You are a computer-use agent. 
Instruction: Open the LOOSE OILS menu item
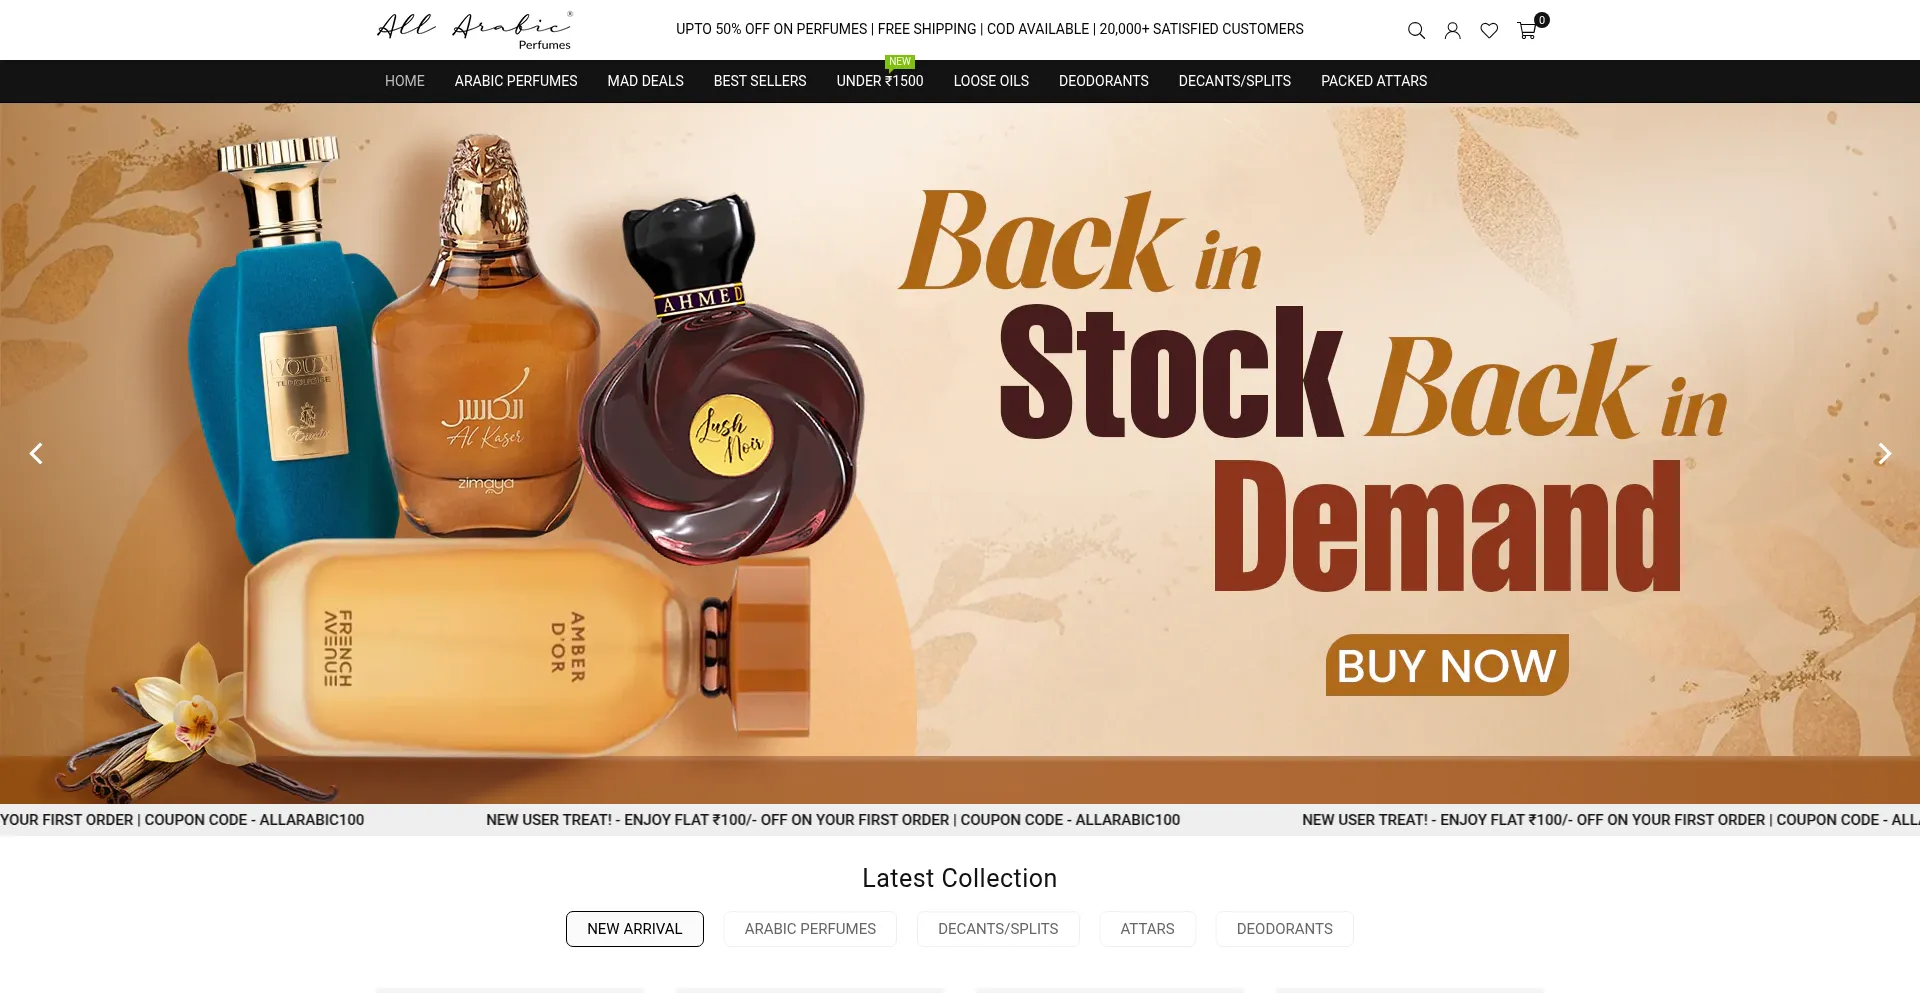991,81
